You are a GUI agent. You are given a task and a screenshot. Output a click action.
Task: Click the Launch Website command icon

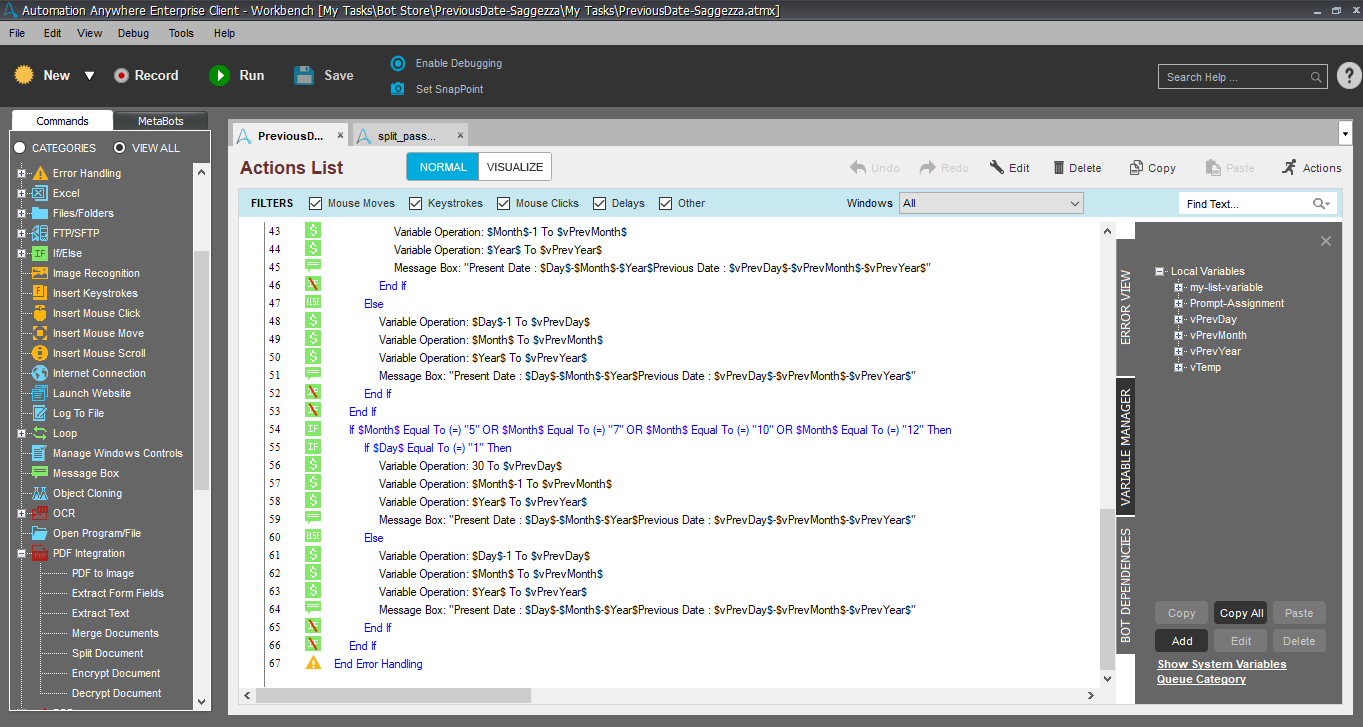[x=40, y=393]
